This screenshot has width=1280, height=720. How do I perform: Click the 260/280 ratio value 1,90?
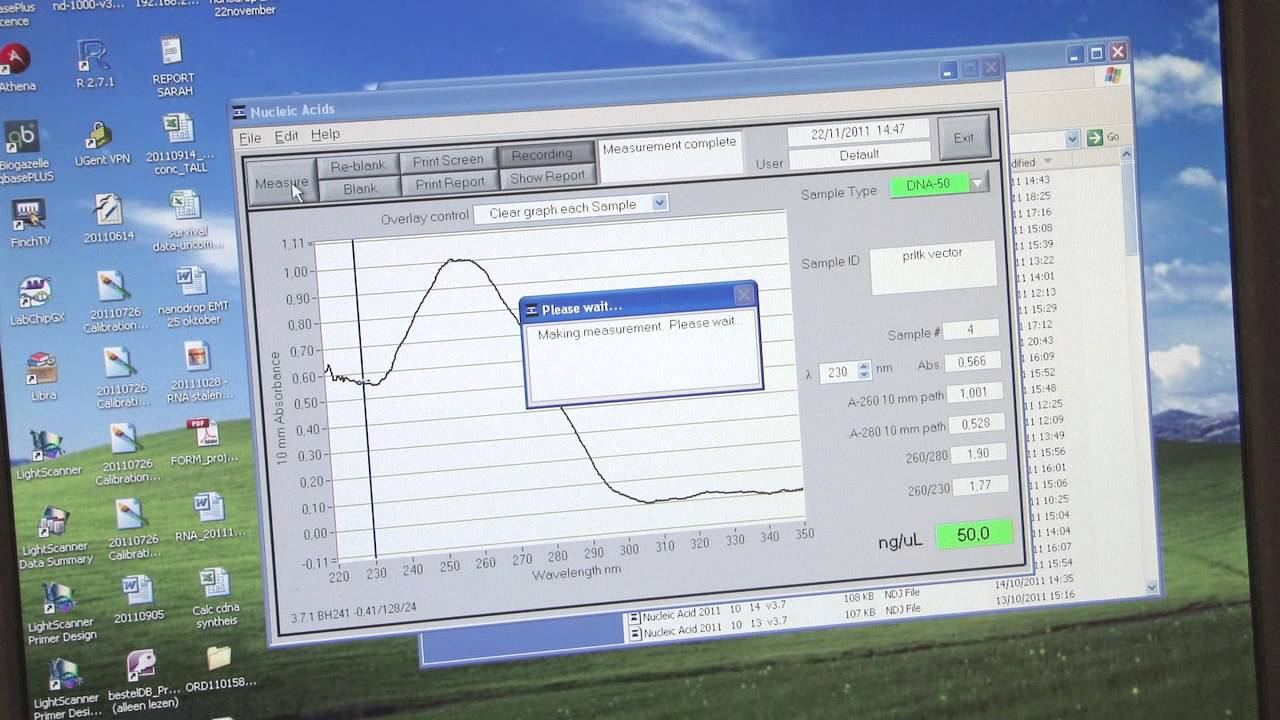pyautogui.click(x=977, y=454)
